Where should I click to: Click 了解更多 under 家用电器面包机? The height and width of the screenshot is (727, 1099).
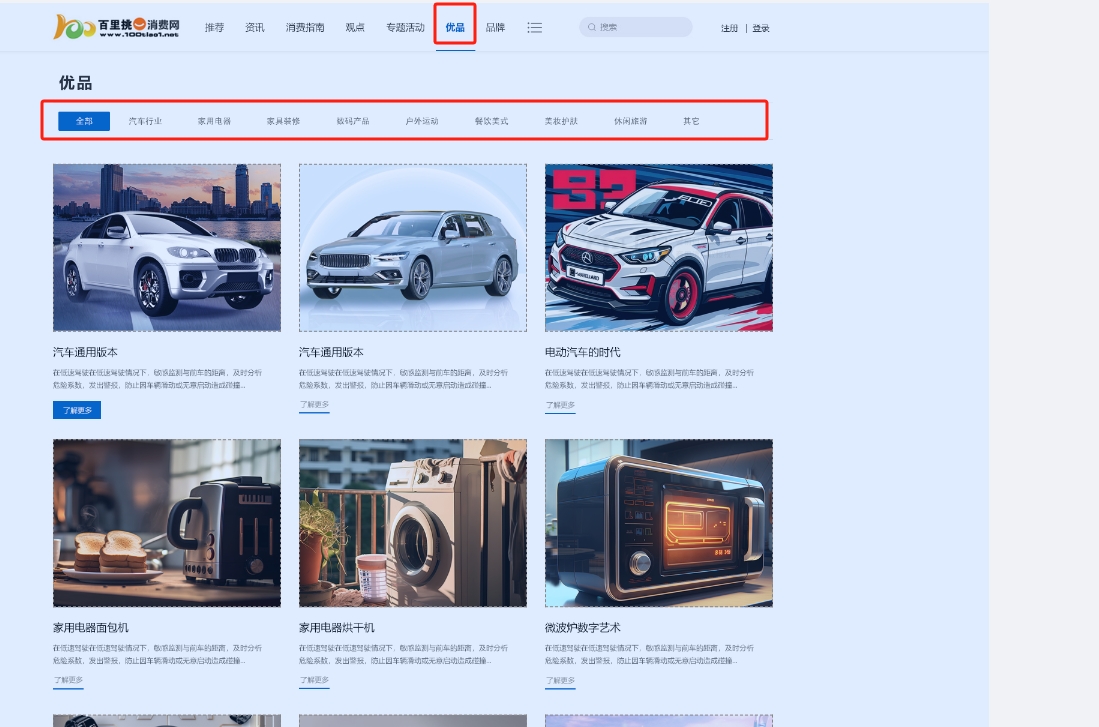(x=68, y=681)
